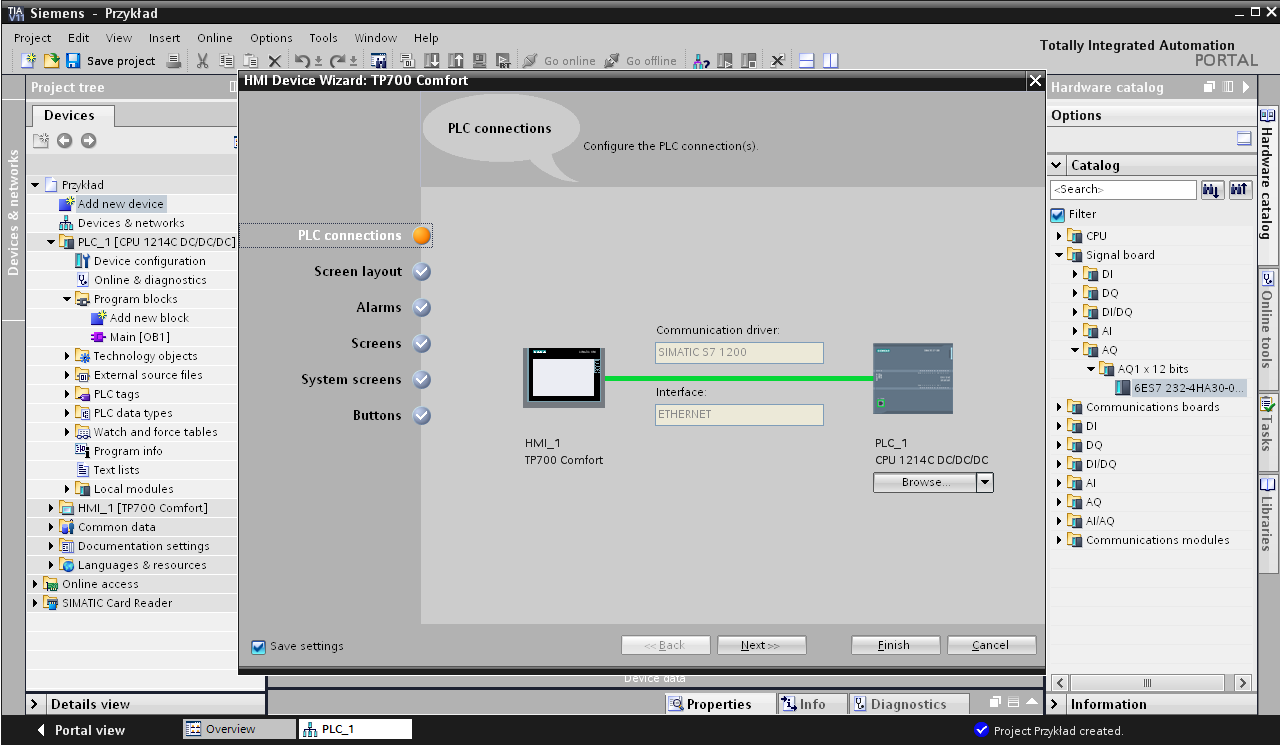The image size is (1281, 745).
Task: Click the Upload from device icon
Action: (456, 61)
